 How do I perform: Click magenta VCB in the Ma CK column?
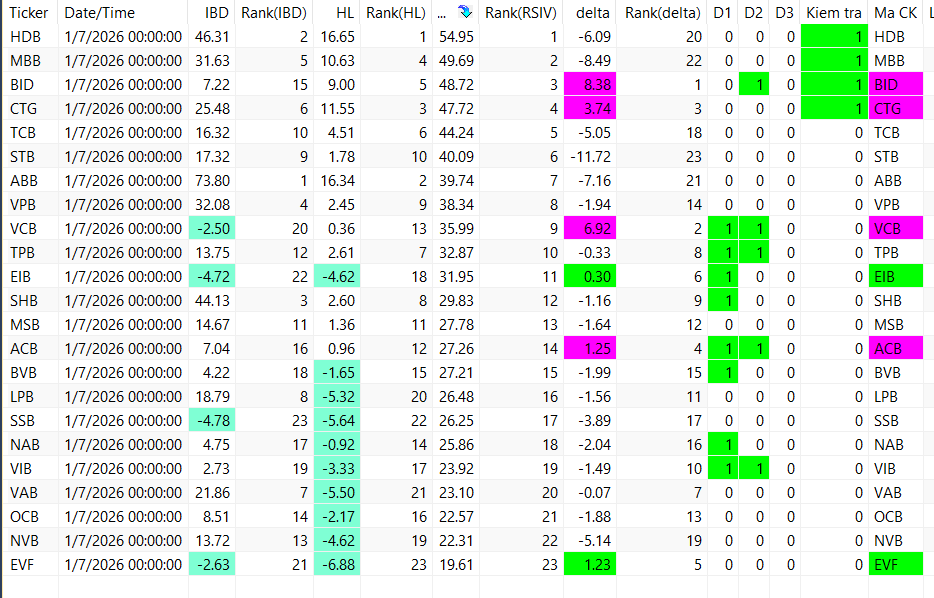click(896, 229)
